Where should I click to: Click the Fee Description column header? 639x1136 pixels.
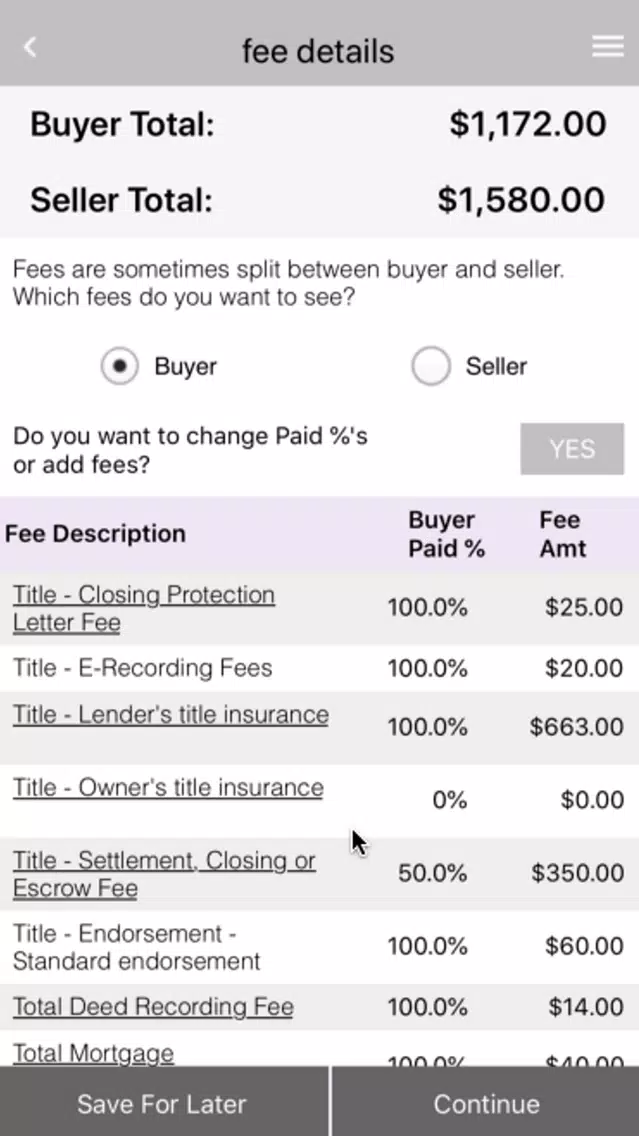click(x=95, y=534)
